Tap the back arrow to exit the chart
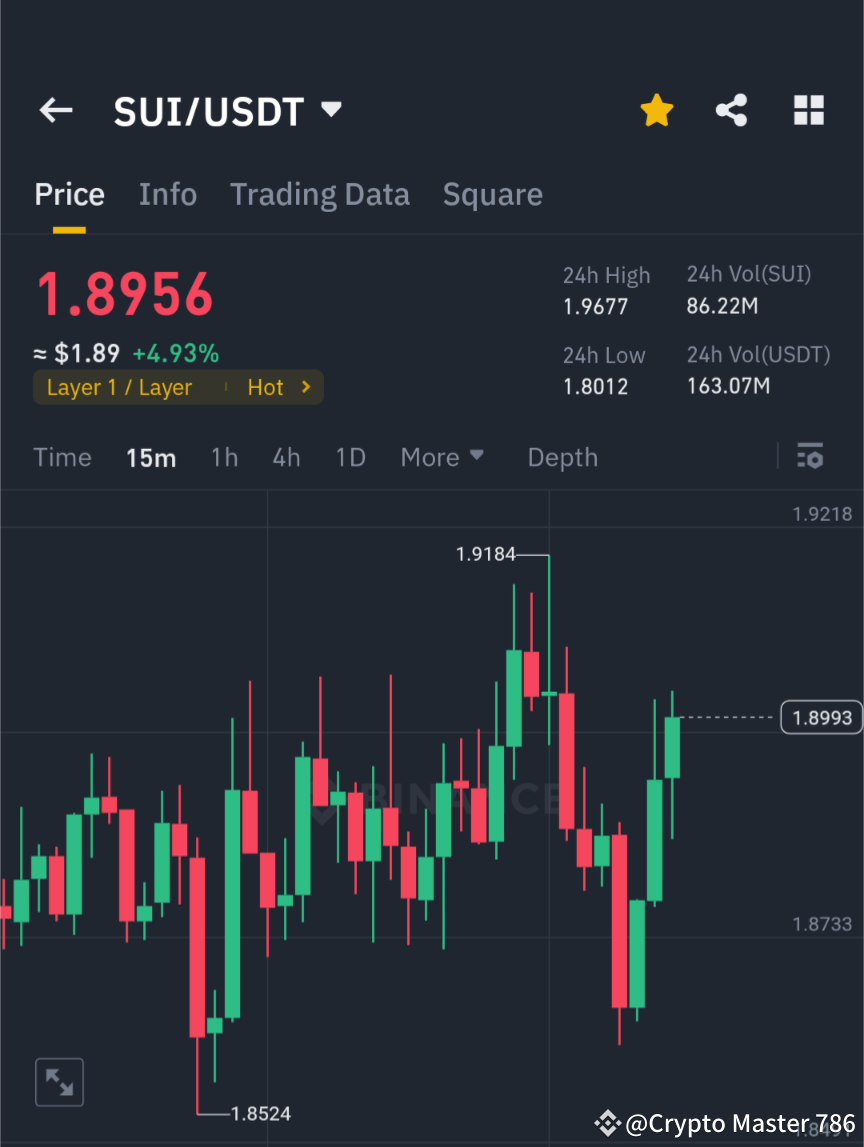 55,110
